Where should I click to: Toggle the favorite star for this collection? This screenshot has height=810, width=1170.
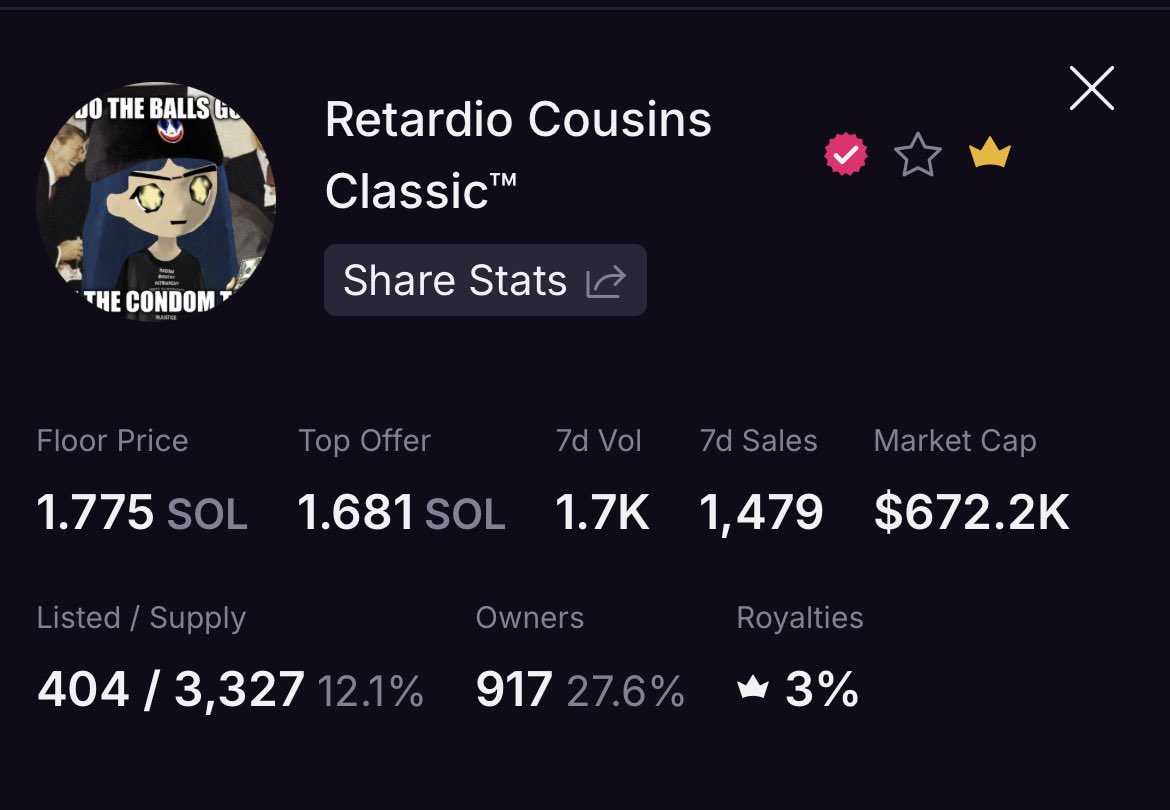[917, 155]
